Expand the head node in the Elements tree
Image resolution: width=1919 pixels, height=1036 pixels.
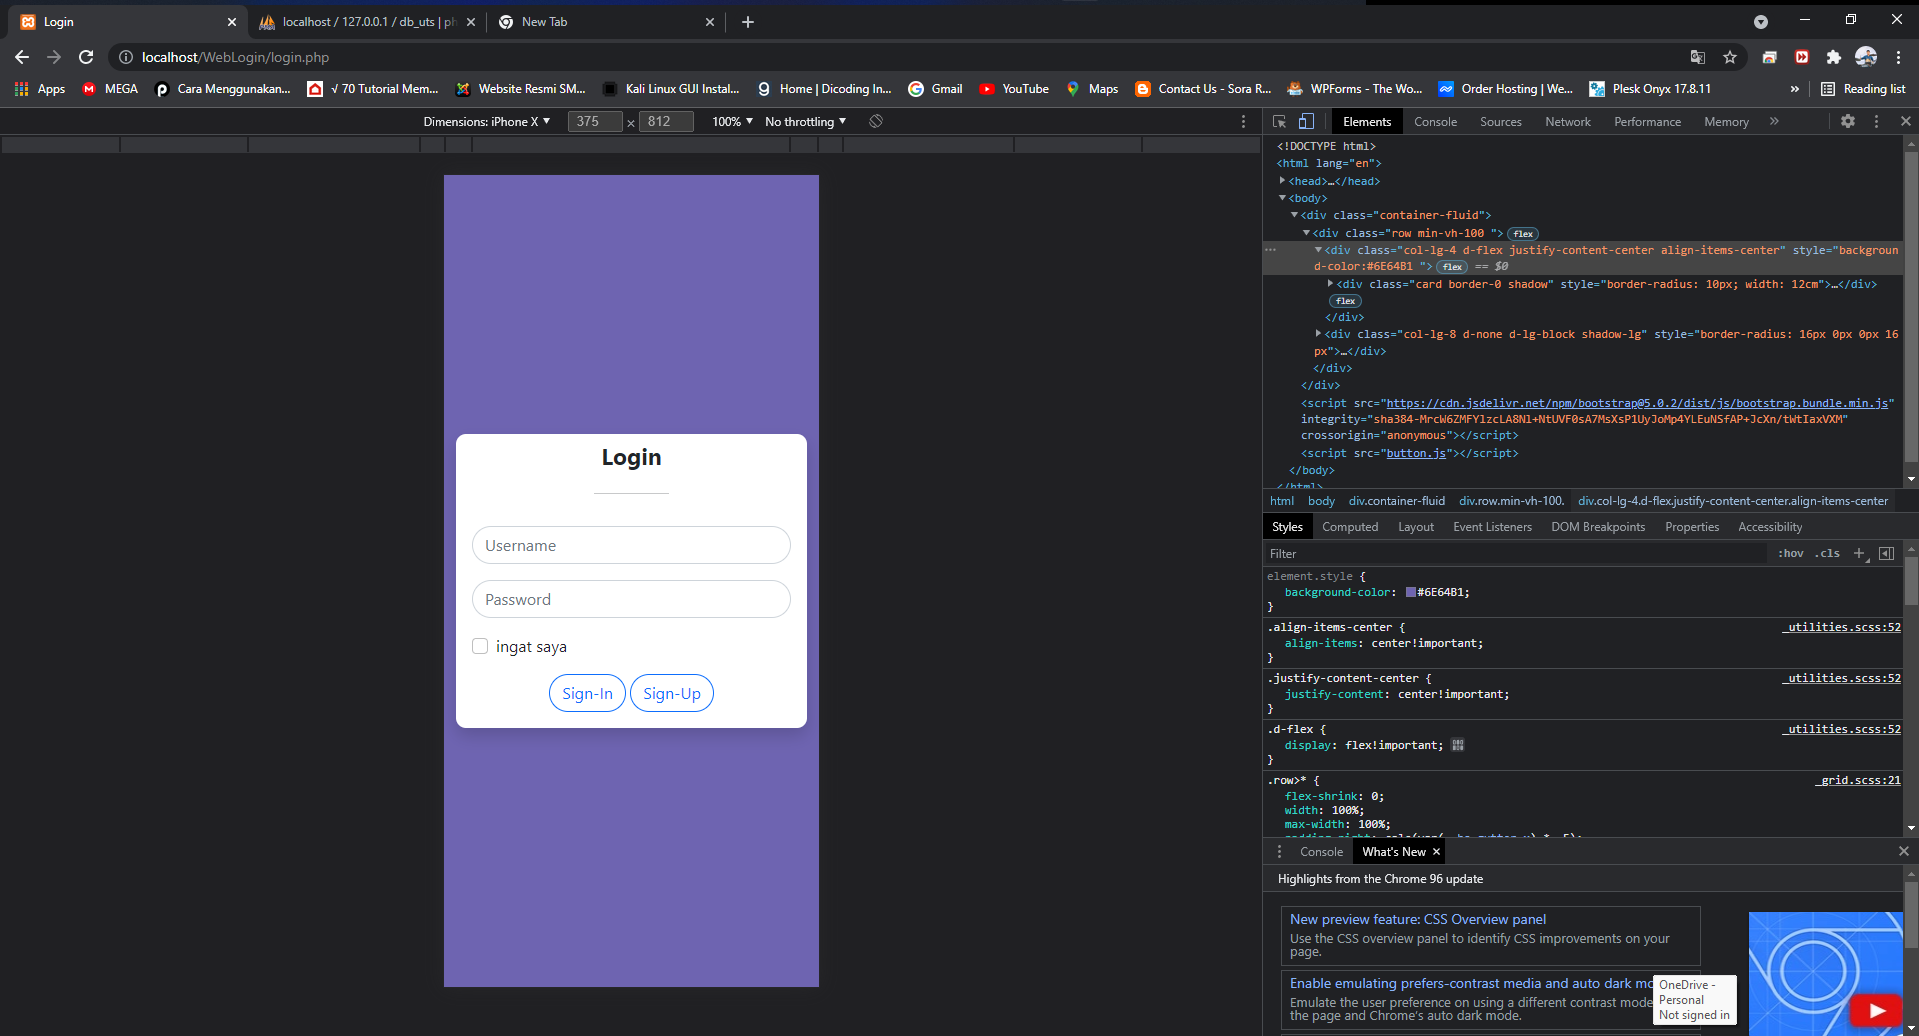(1284, 180)
